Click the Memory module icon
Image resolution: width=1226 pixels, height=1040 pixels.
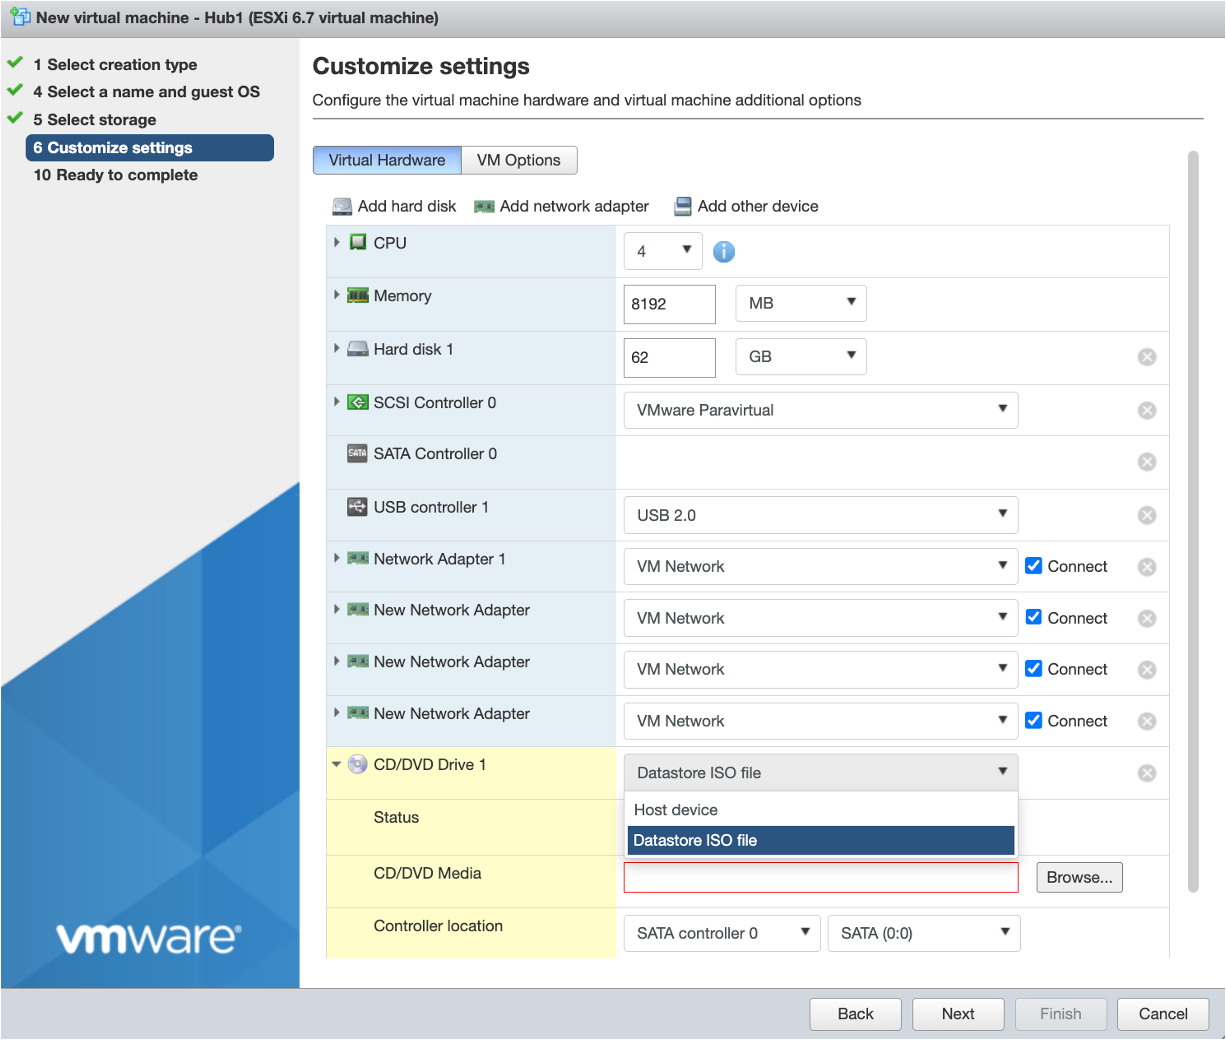[358, 296]
